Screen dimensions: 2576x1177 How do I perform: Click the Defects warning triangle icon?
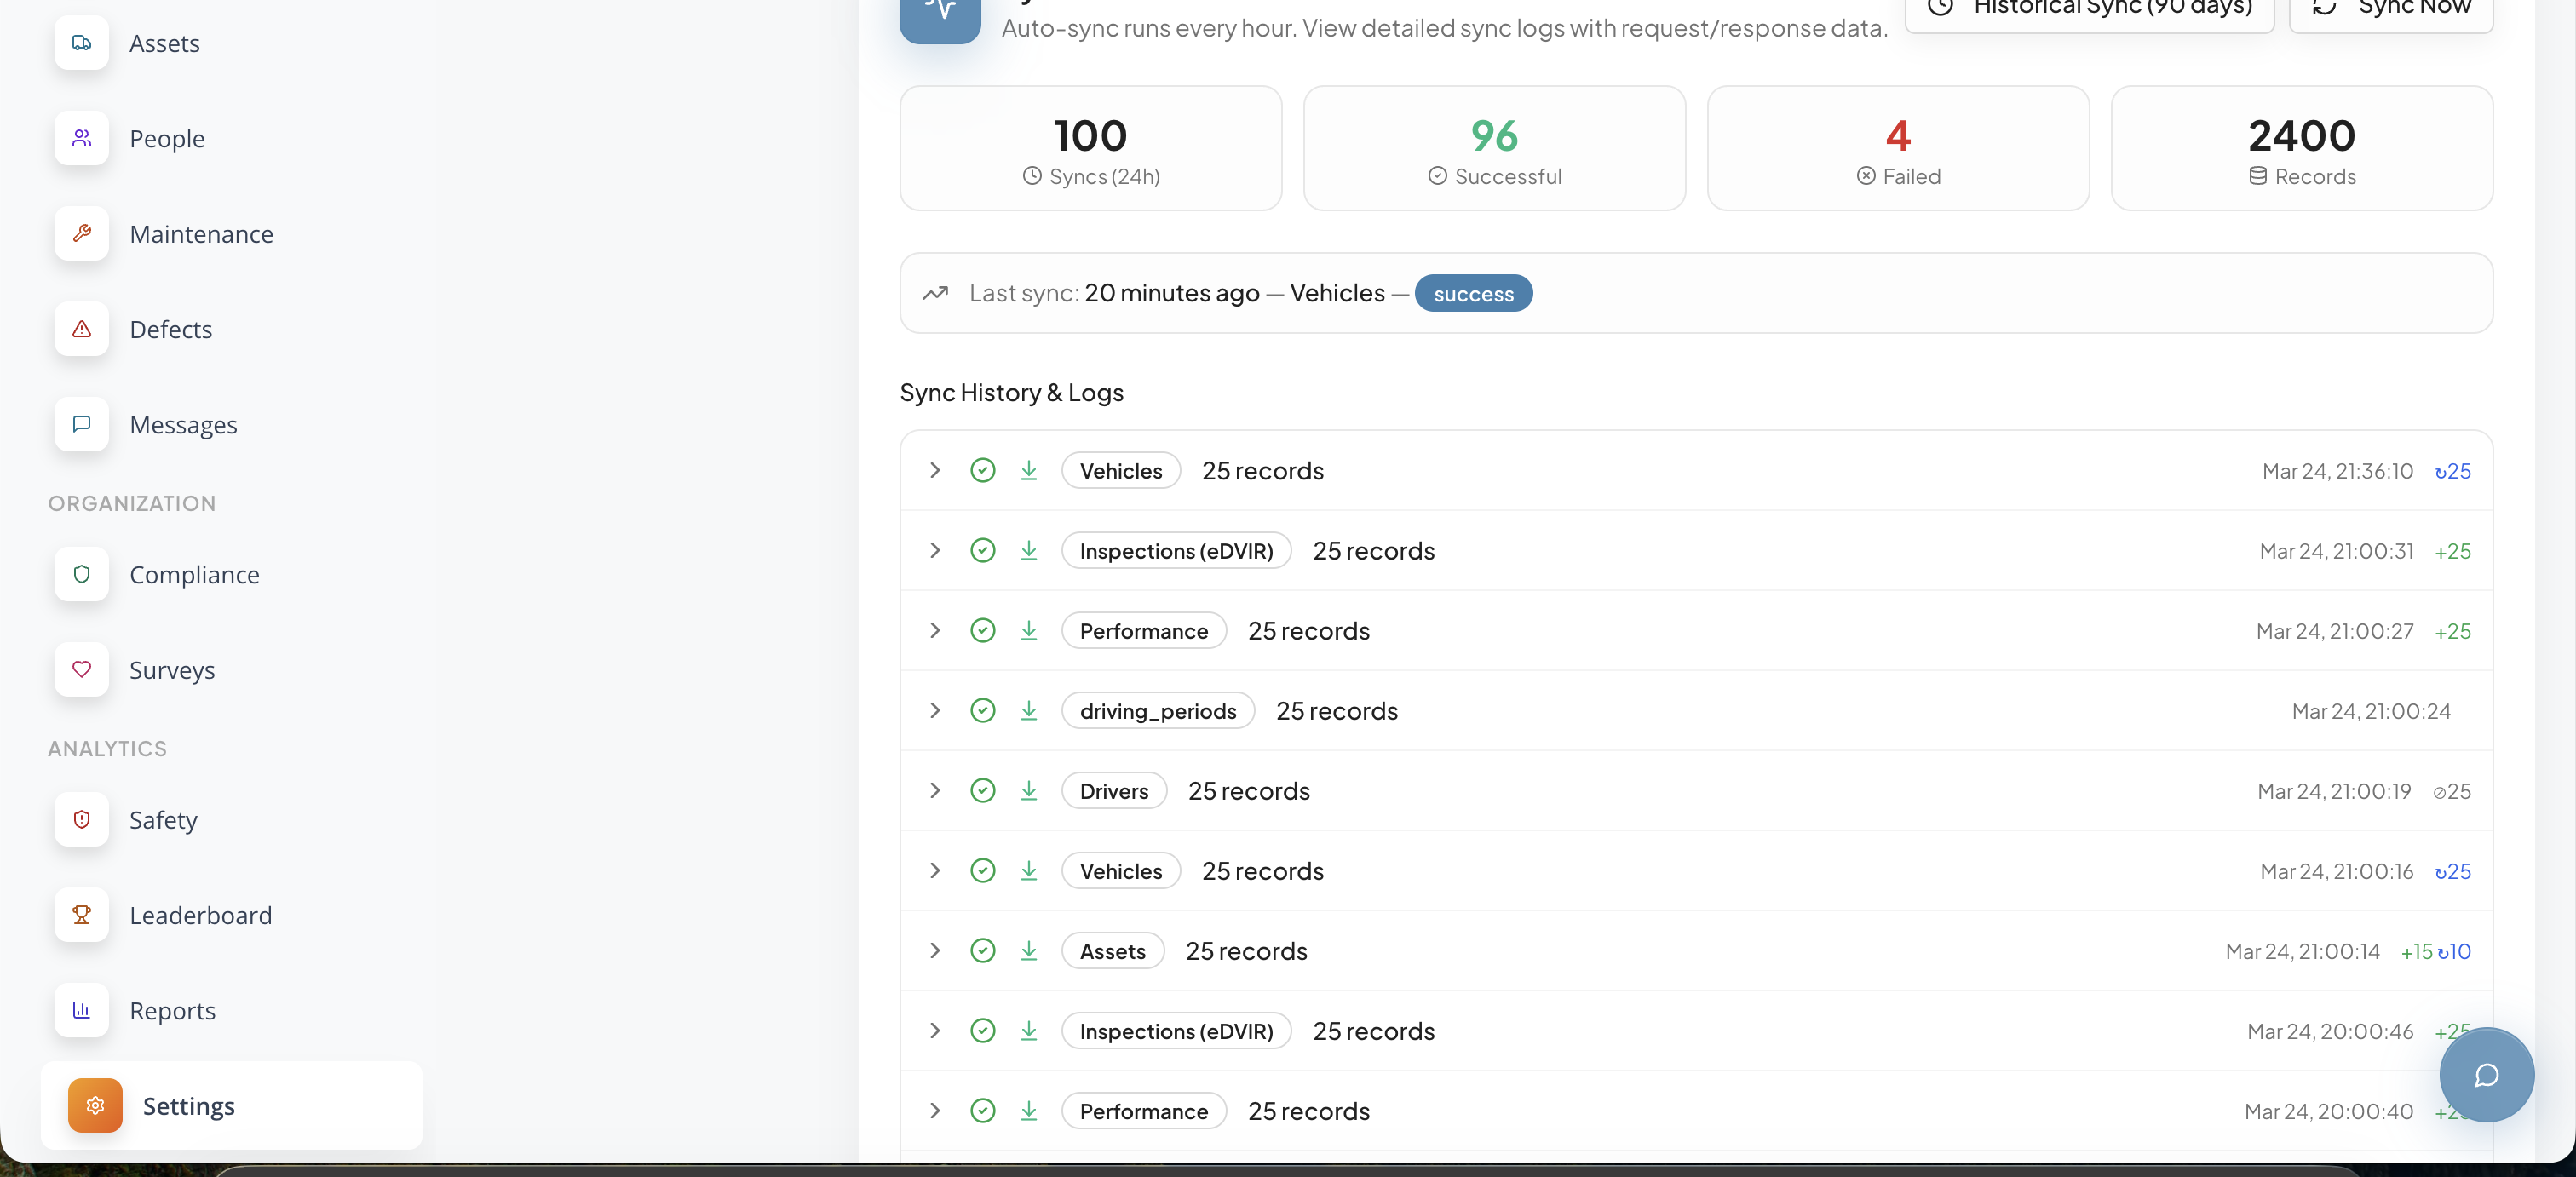[82, 329]
